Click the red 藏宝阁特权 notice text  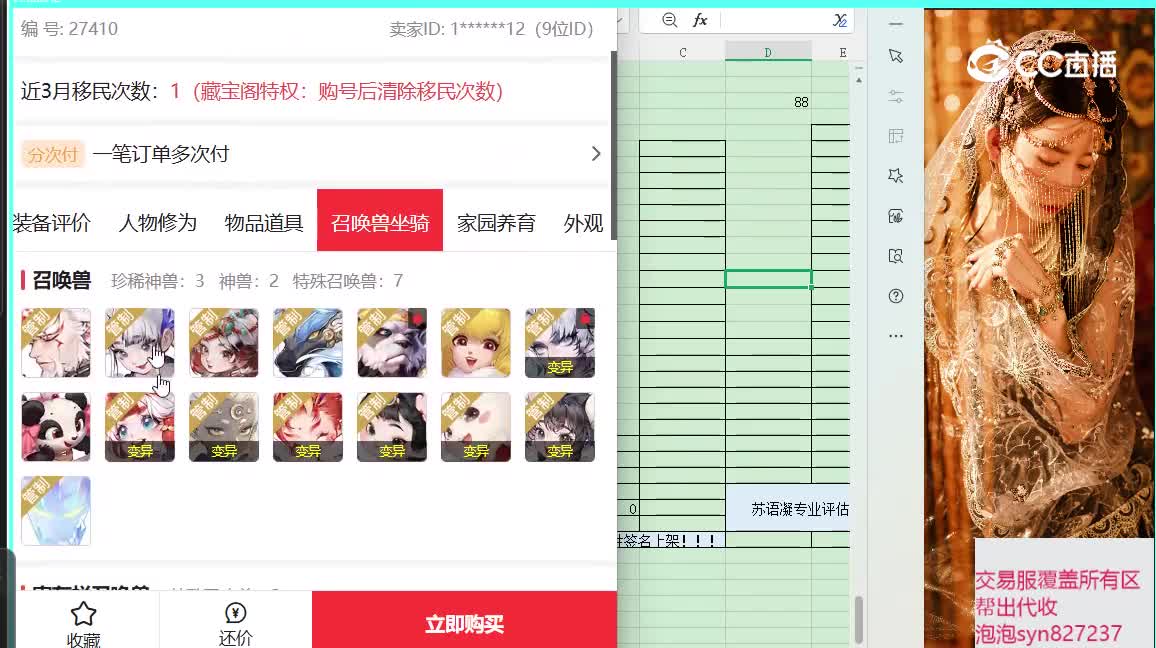347,91
